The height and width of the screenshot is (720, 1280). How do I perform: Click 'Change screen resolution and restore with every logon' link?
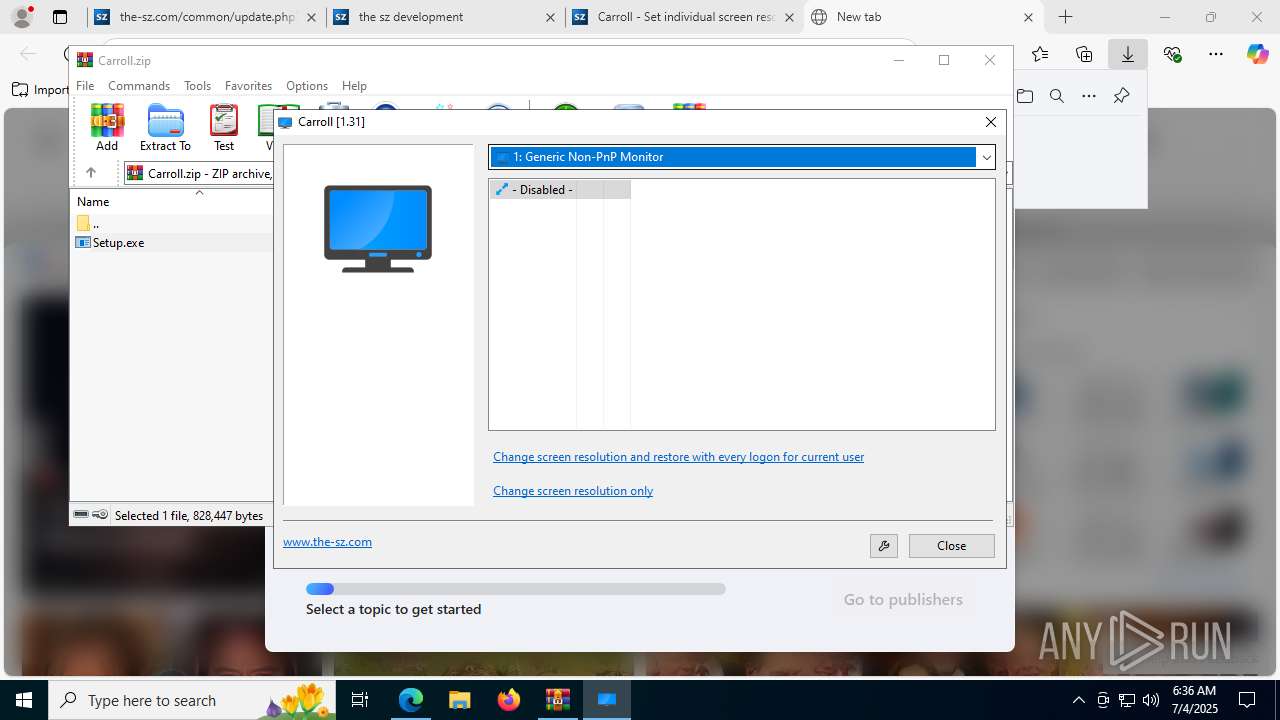coord(678,457)
